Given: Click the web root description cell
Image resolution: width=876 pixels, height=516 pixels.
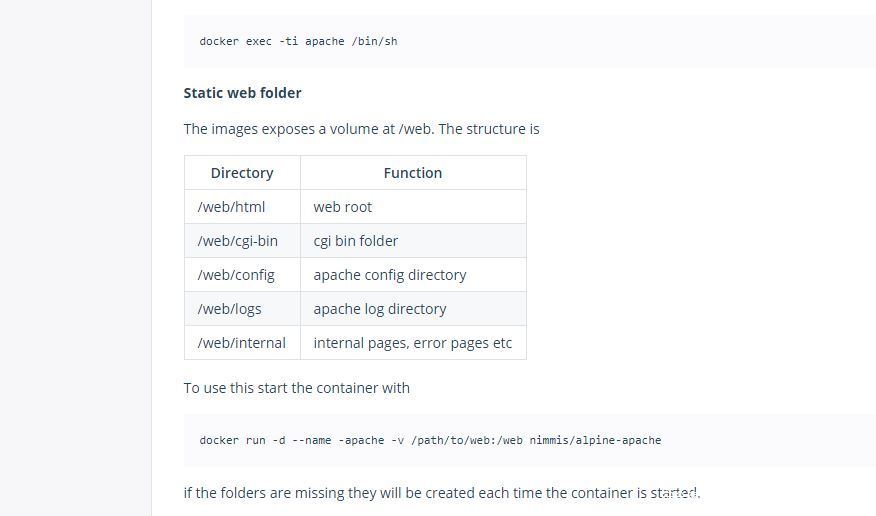Looking at the screenshot, I should (x=342, y=207).
